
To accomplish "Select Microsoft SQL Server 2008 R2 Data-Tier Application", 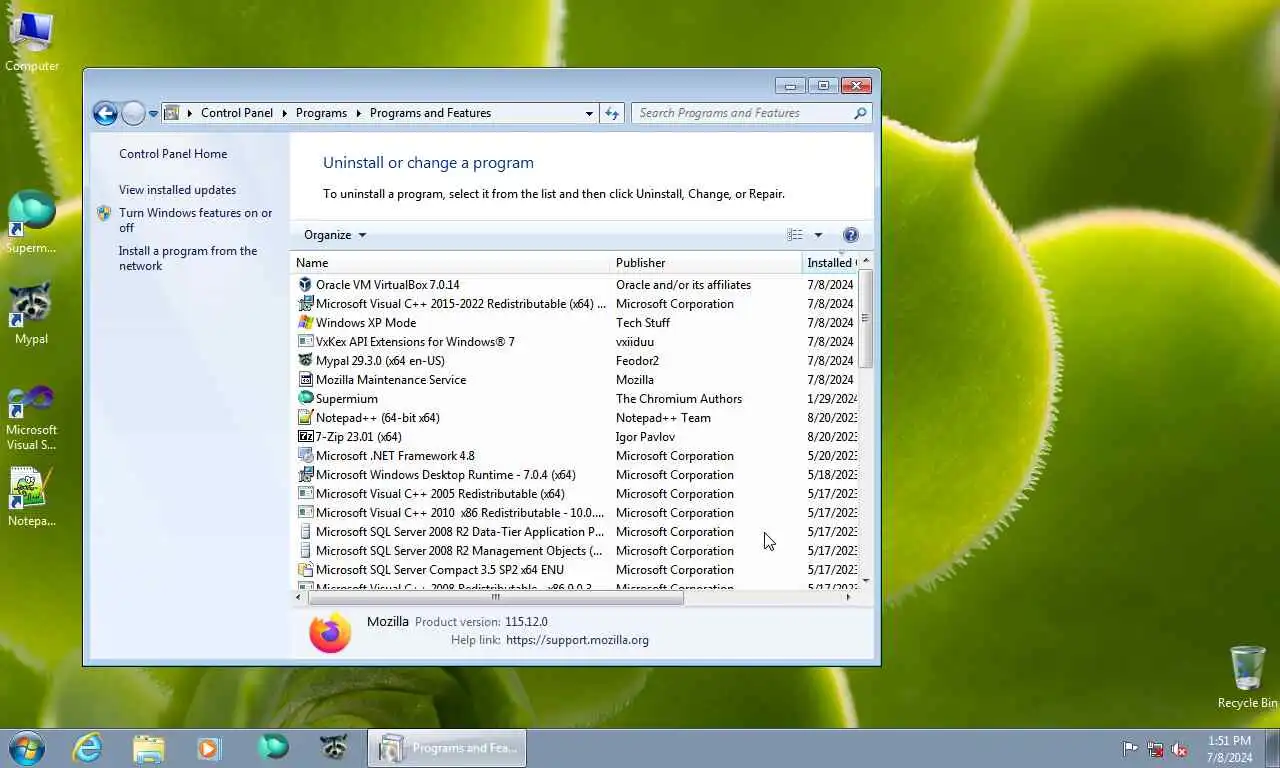I will [575, 532].
